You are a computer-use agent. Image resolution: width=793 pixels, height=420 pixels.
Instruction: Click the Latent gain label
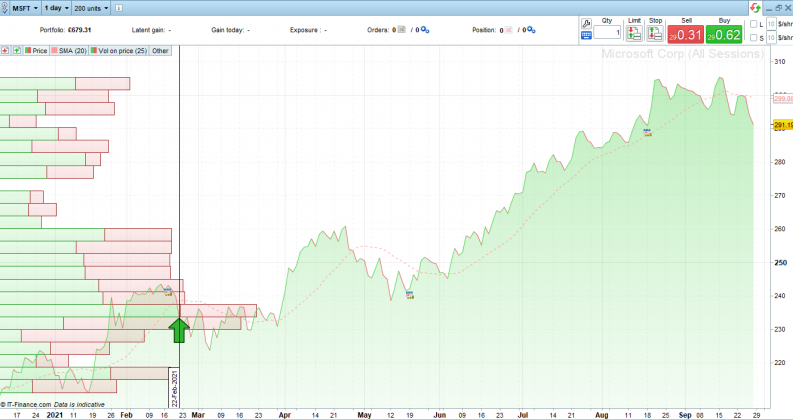pyautogui.click(x=148, y=30)
